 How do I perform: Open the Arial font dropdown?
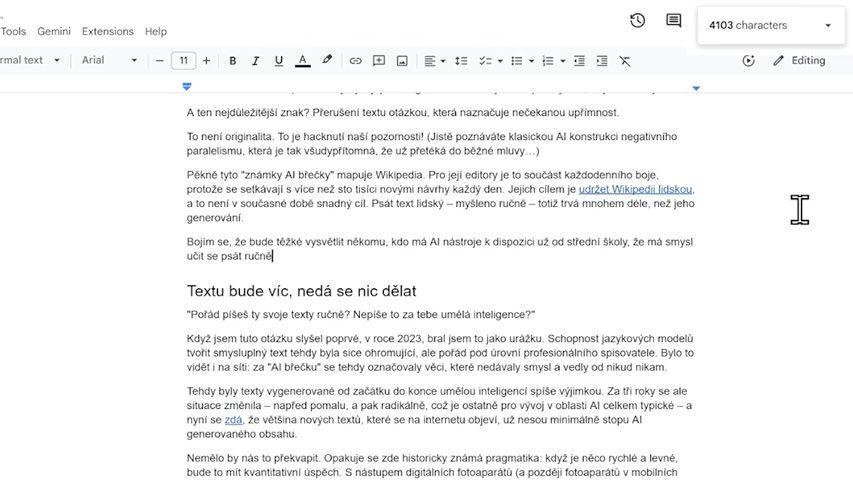pos(109,60)
